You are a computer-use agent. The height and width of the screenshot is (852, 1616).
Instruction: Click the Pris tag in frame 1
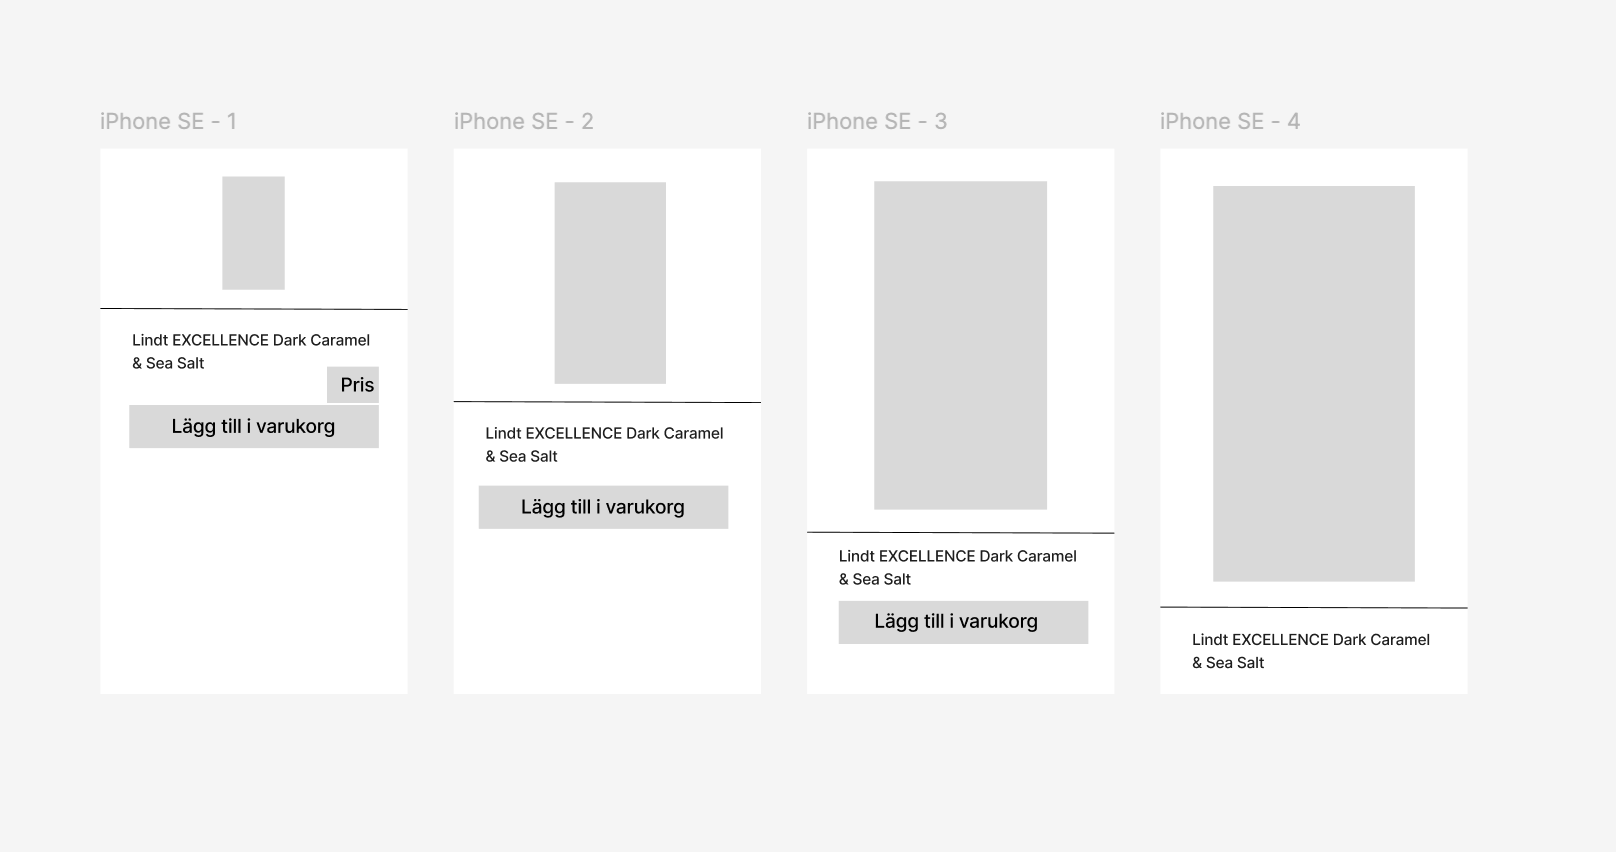(353, 385)
